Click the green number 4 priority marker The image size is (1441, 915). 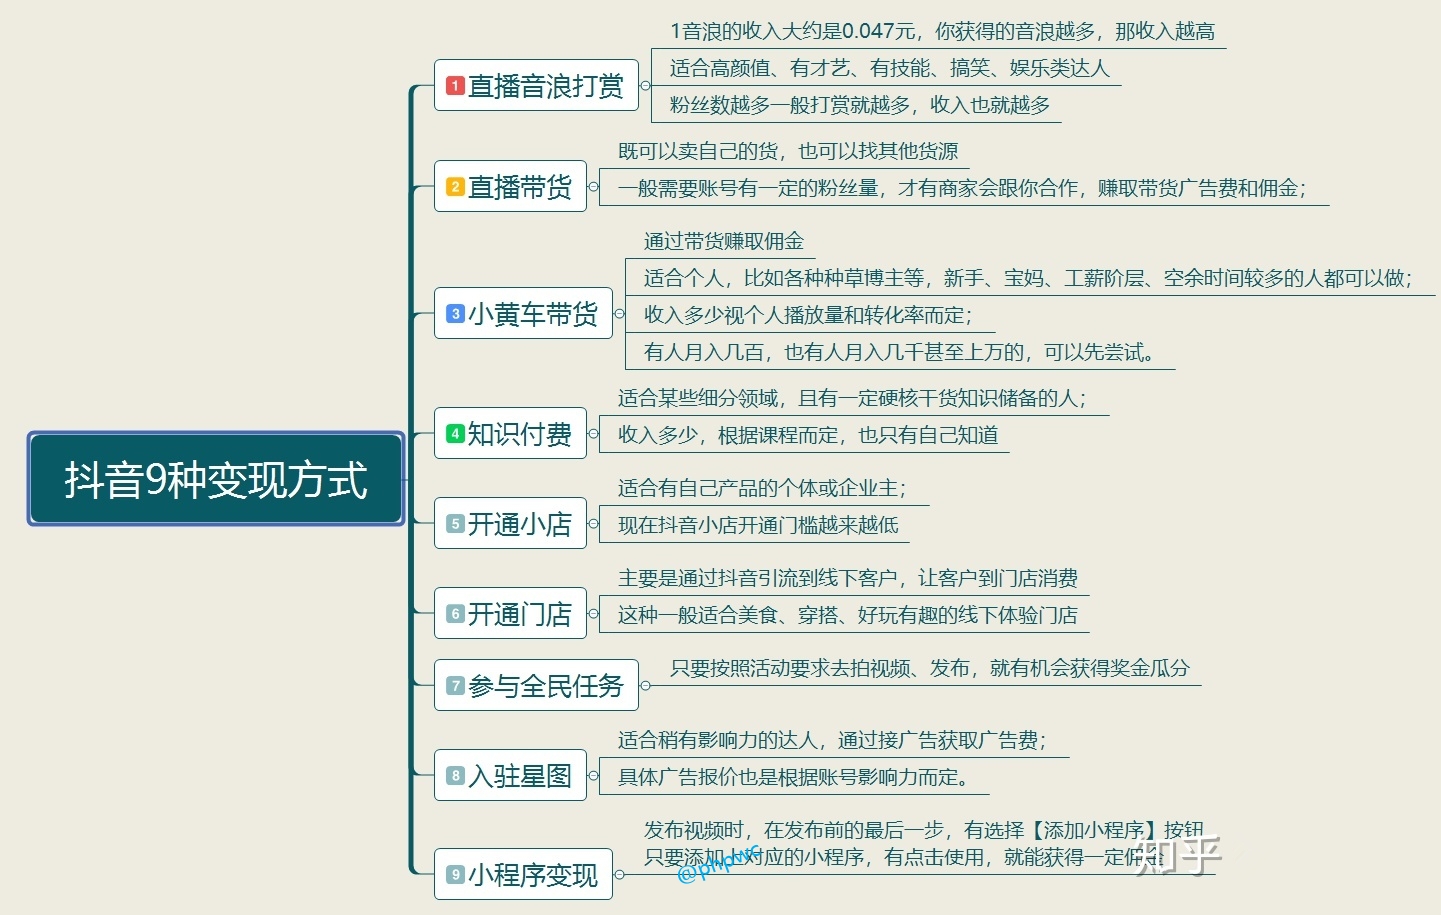(x=455, y=434)
